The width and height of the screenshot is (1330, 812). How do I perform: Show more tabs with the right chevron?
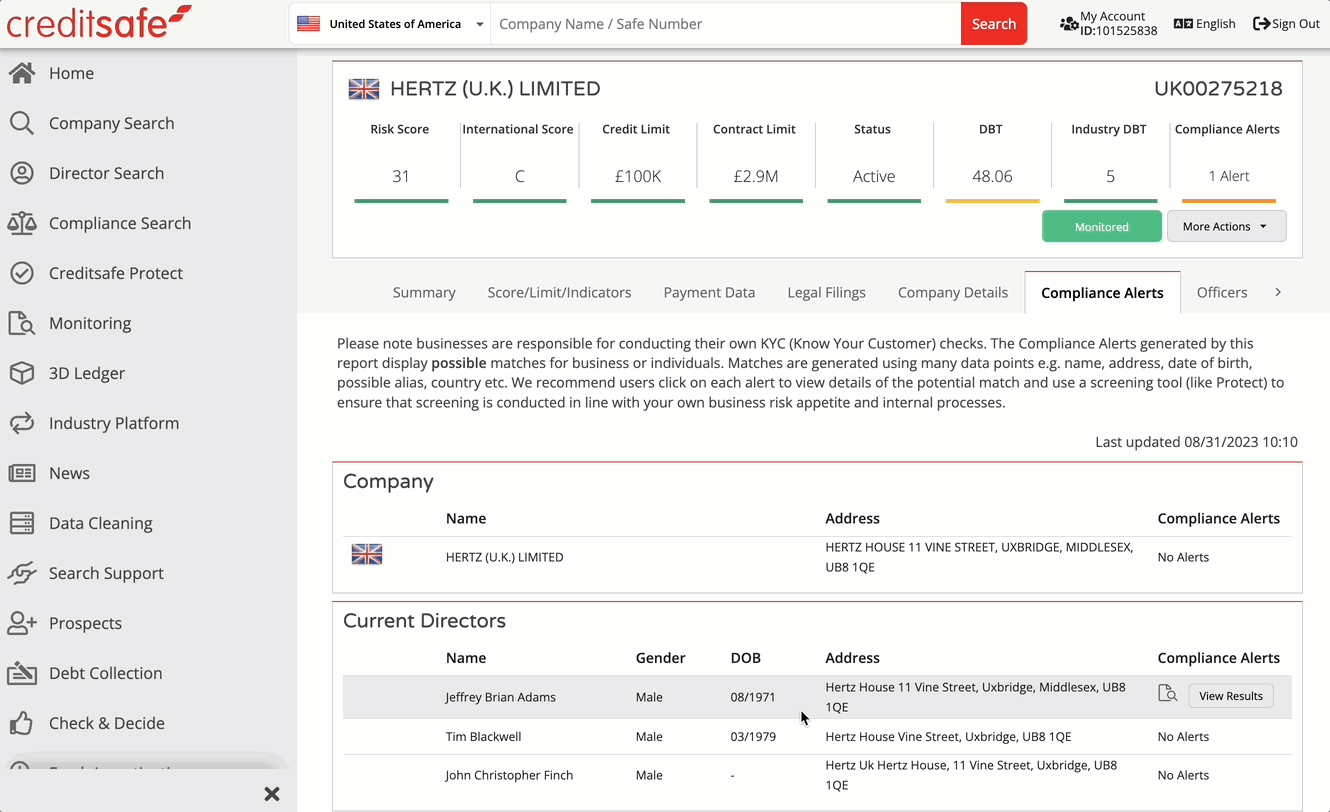[x=1278, y=292]
